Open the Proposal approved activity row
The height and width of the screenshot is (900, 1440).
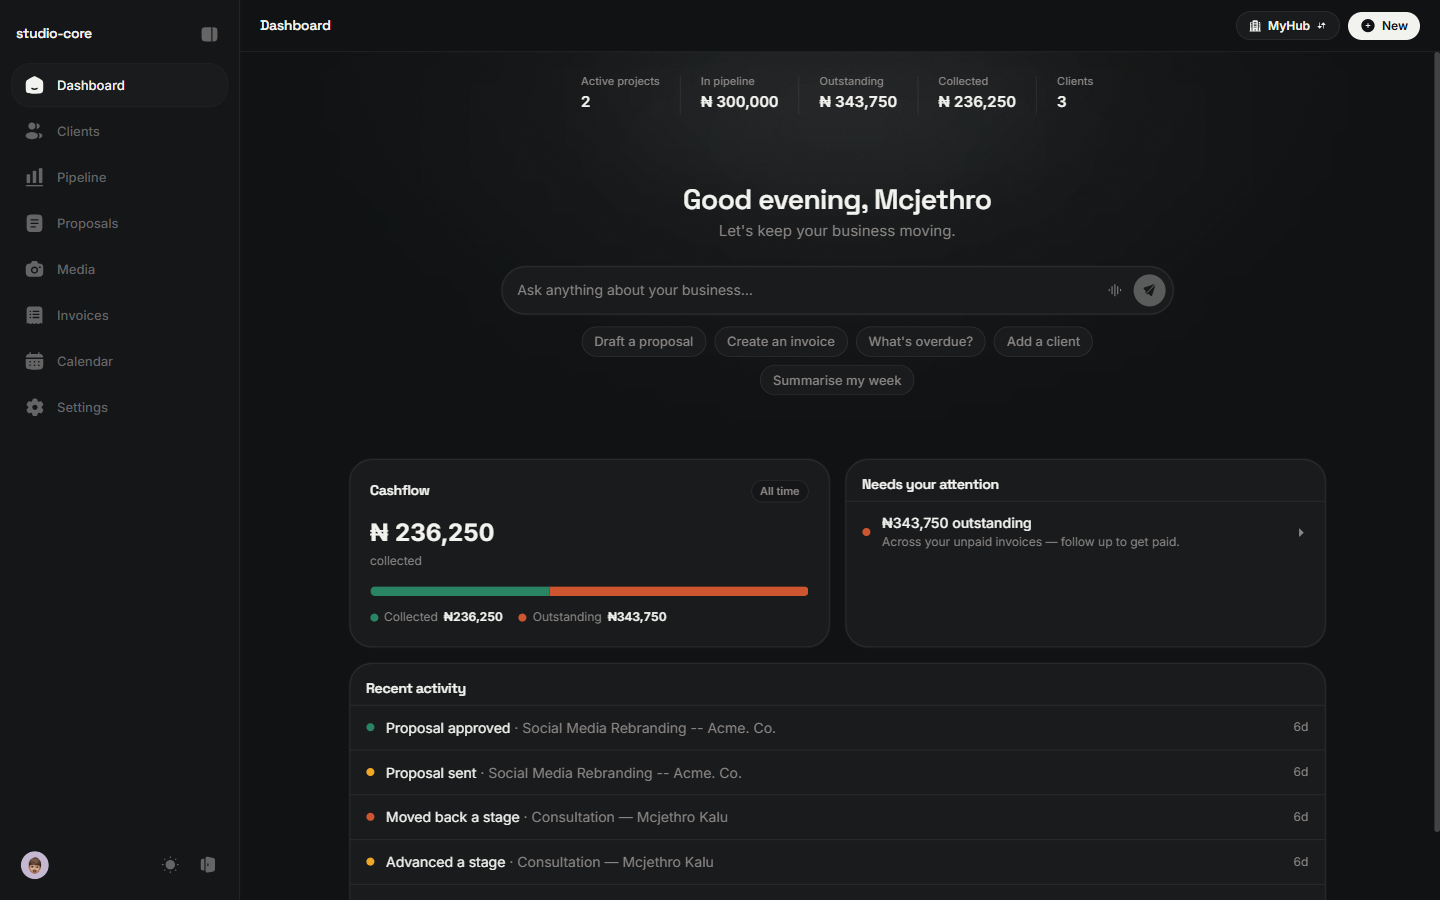pyautogui.click(x=837, y=728)
